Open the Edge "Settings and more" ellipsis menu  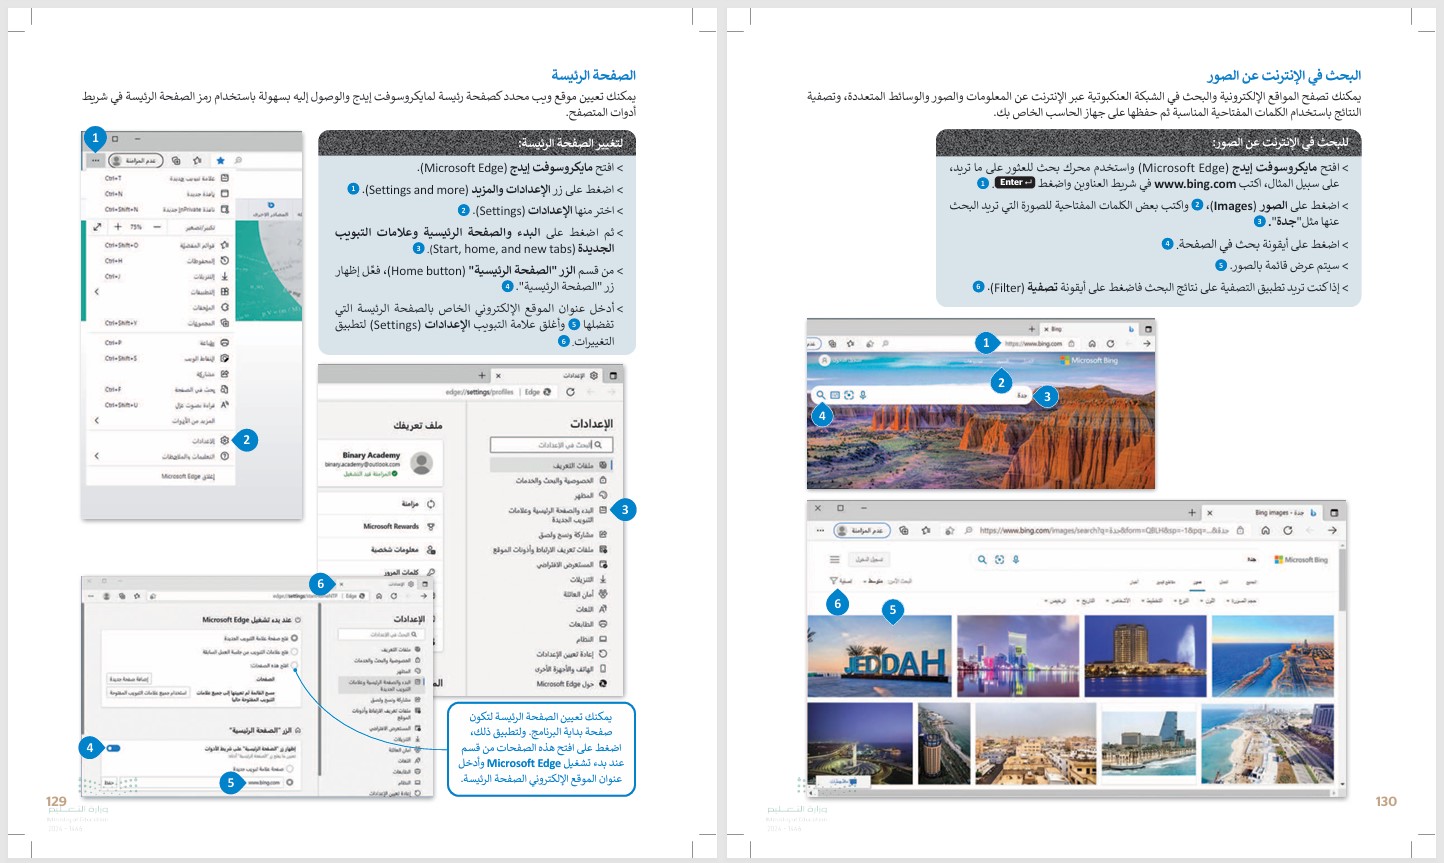click(95, 161)
